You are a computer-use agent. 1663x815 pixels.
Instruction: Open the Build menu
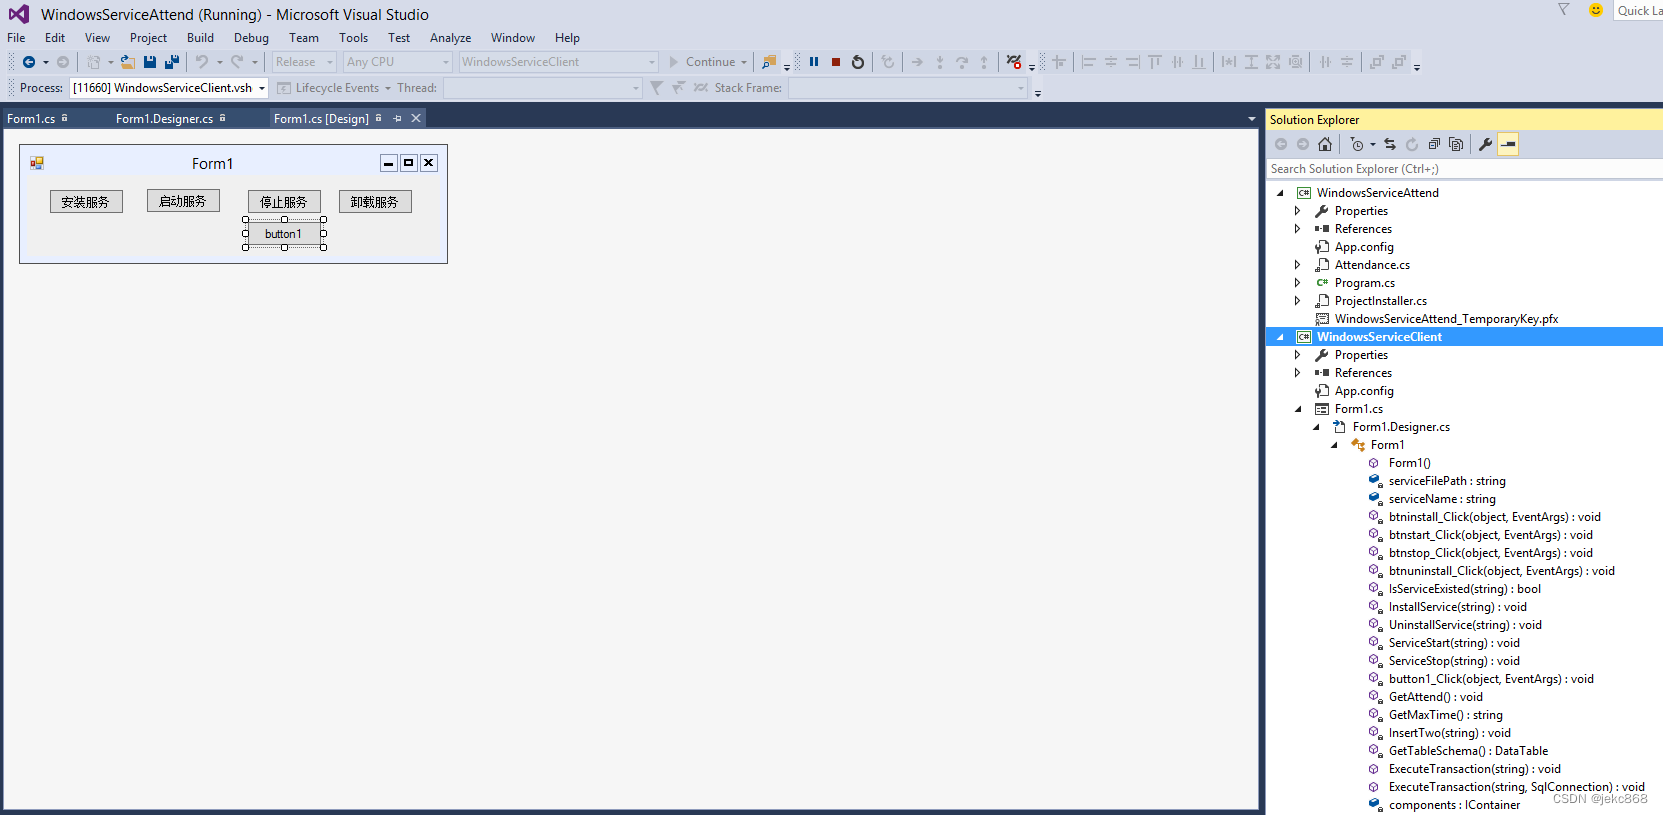point(200,38)
